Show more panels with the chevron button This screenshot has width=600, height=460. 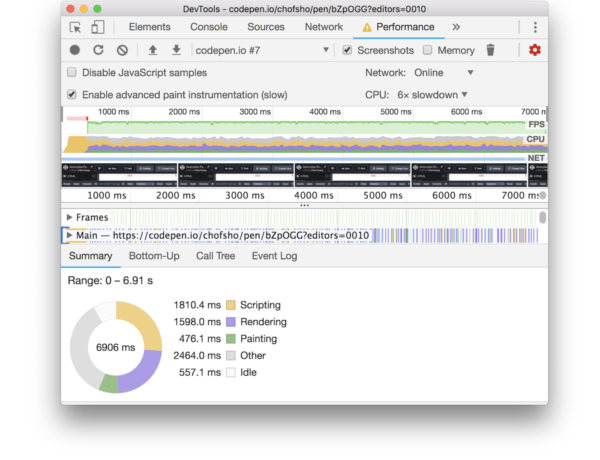[x=456, y=28]
